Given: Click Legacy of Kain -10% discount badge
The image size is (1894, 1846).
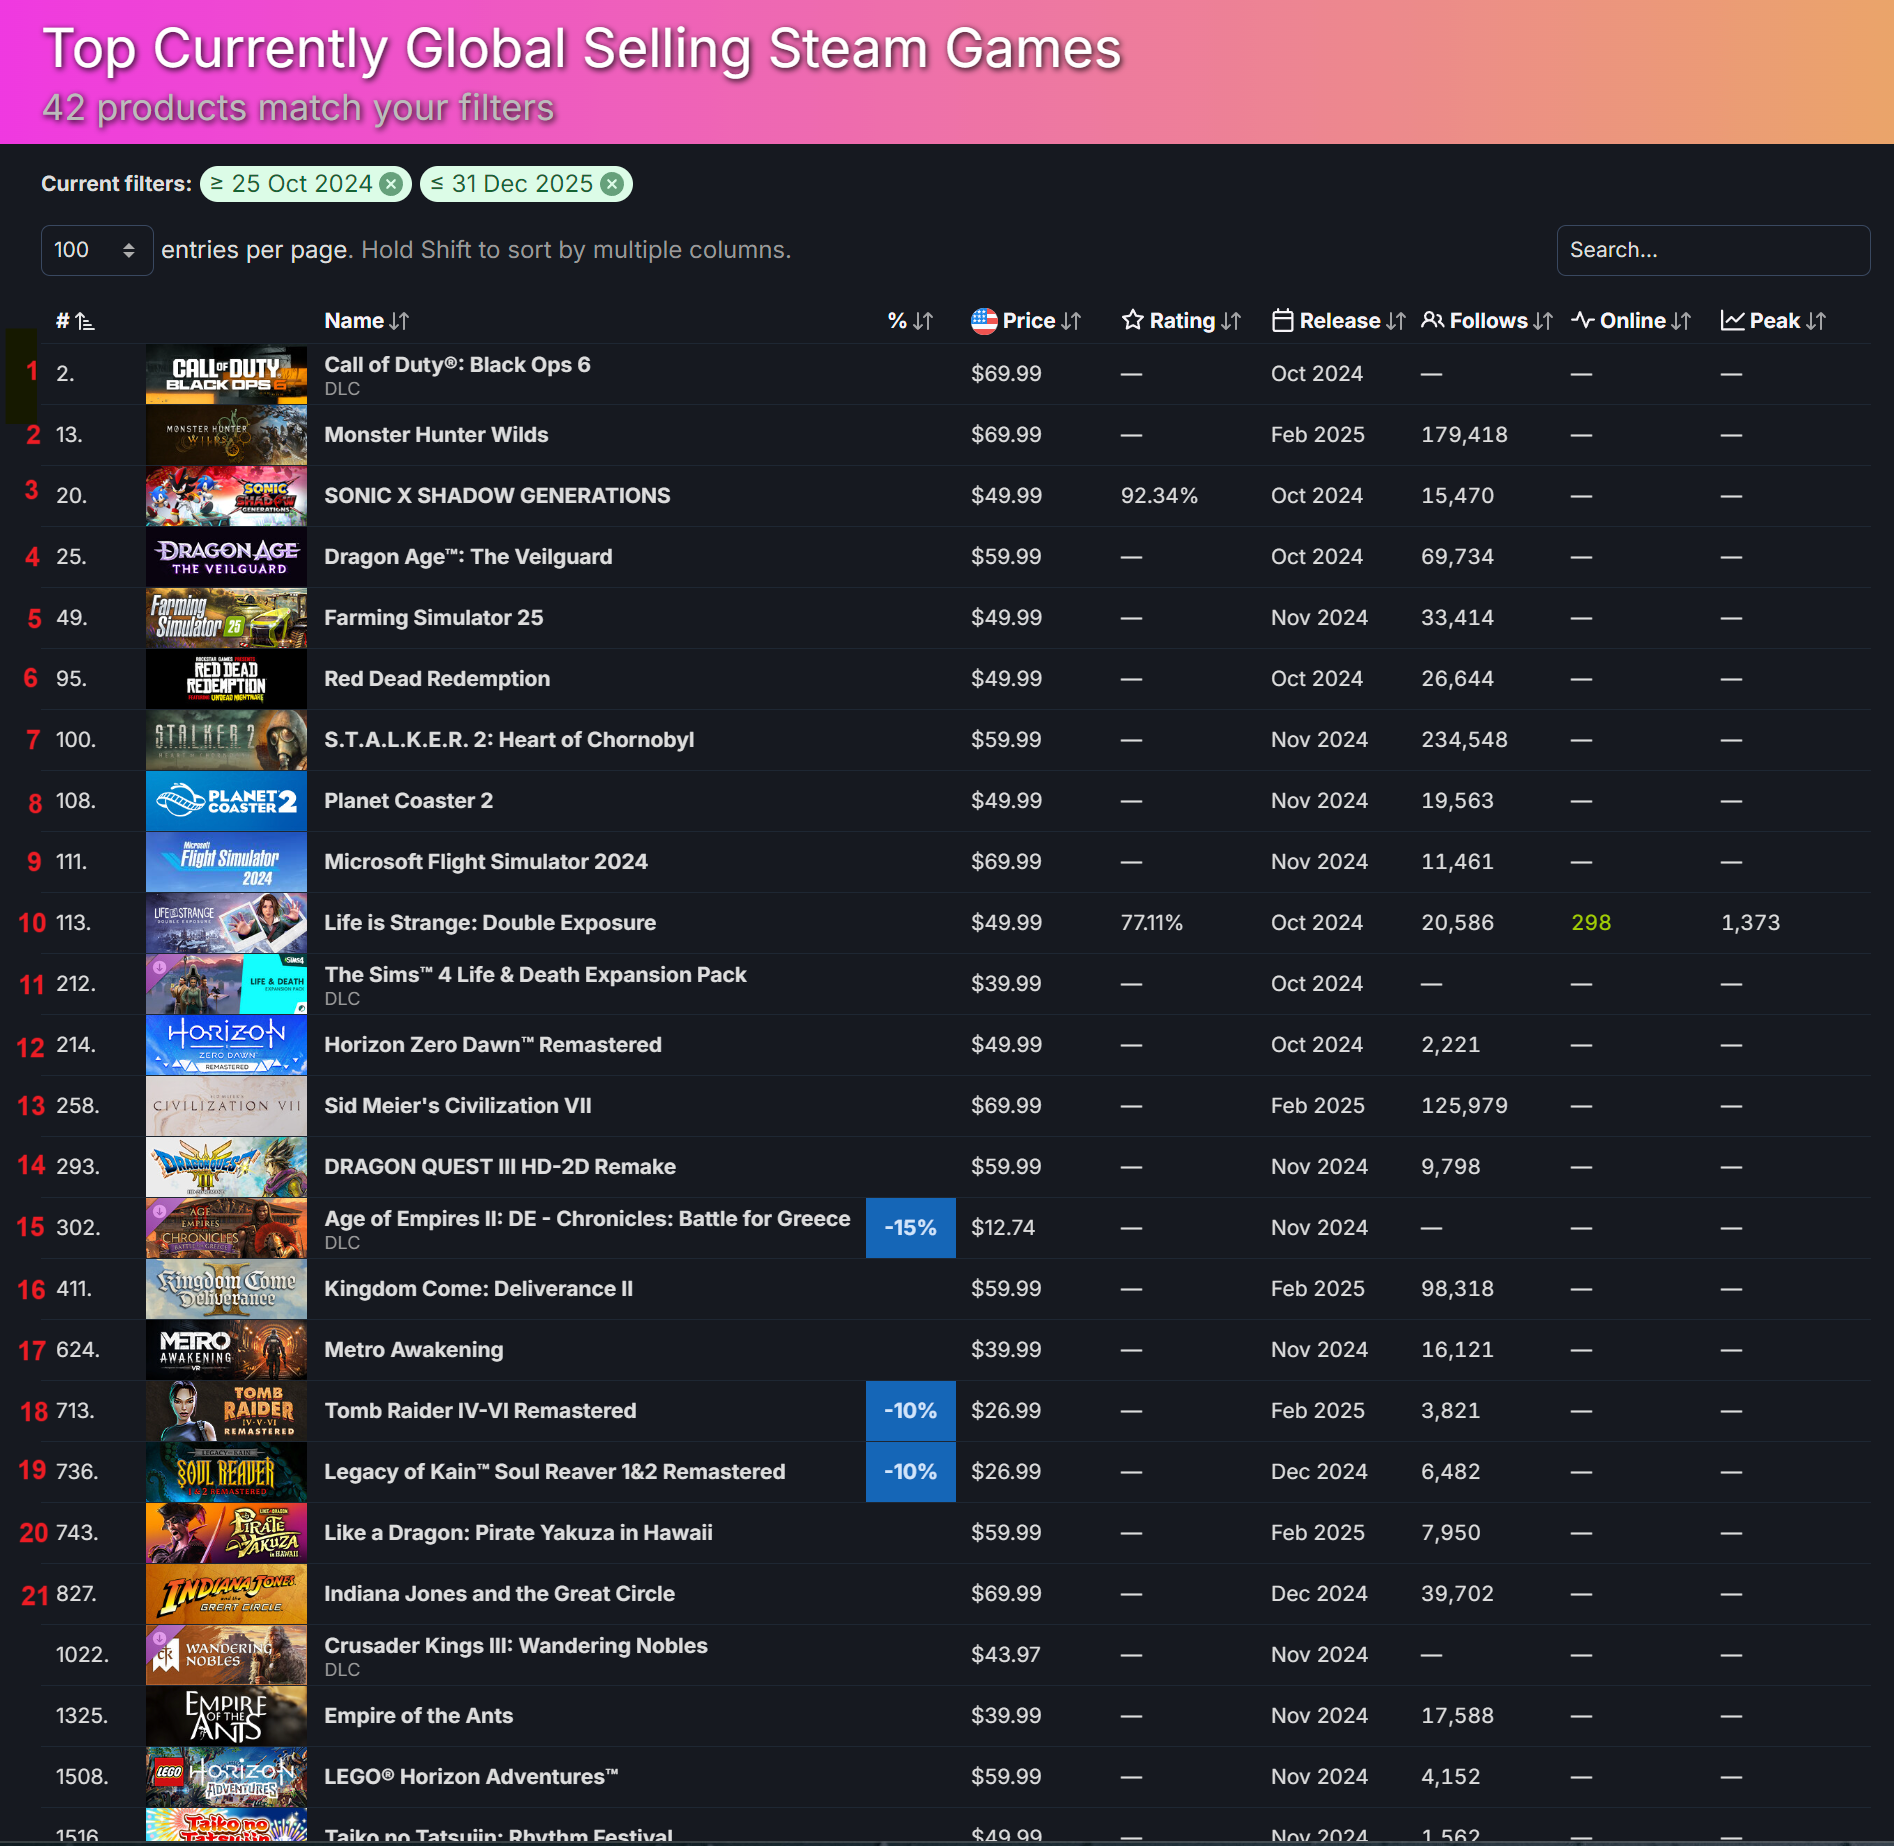Looking at the screenshot, I should (910, 1472).
